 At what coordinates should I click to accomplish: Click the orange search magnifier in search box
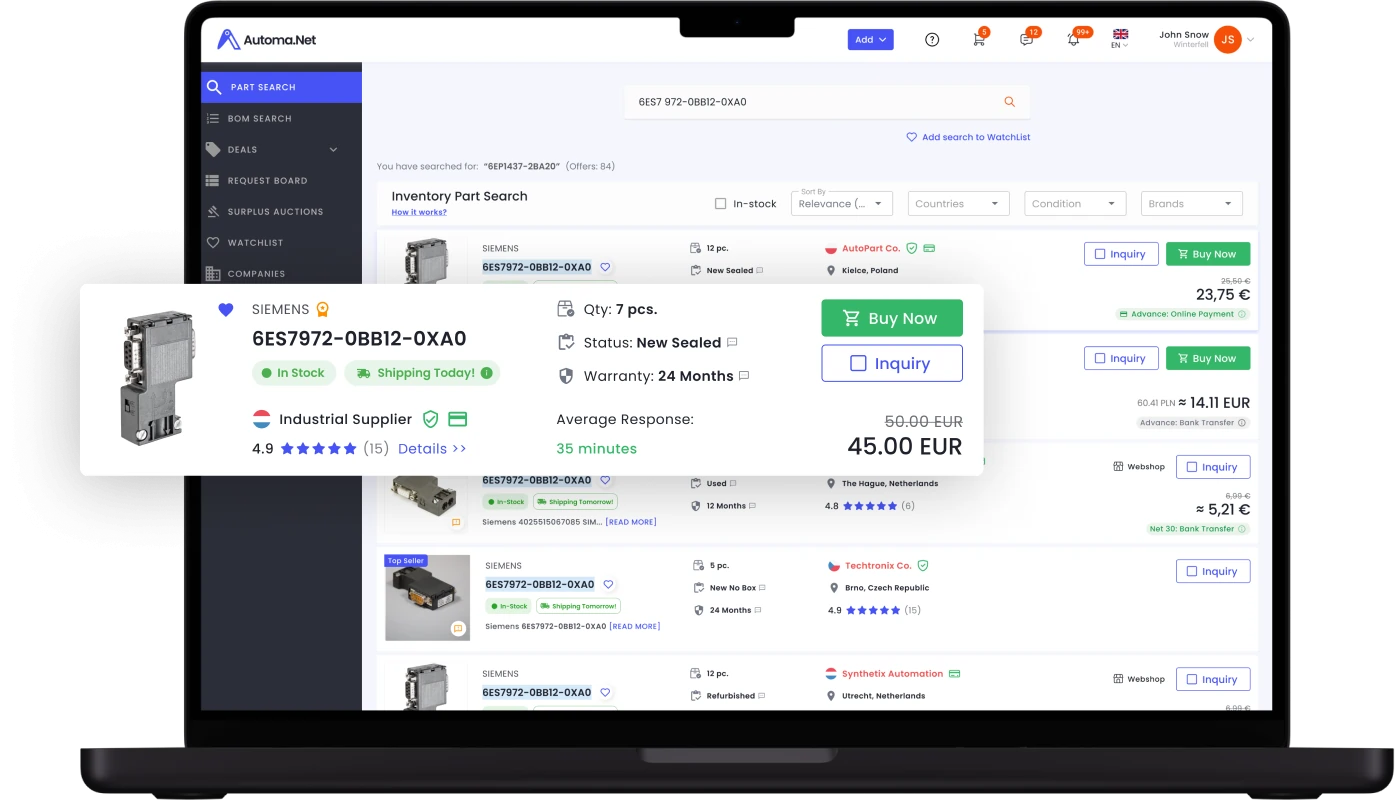1009,102
